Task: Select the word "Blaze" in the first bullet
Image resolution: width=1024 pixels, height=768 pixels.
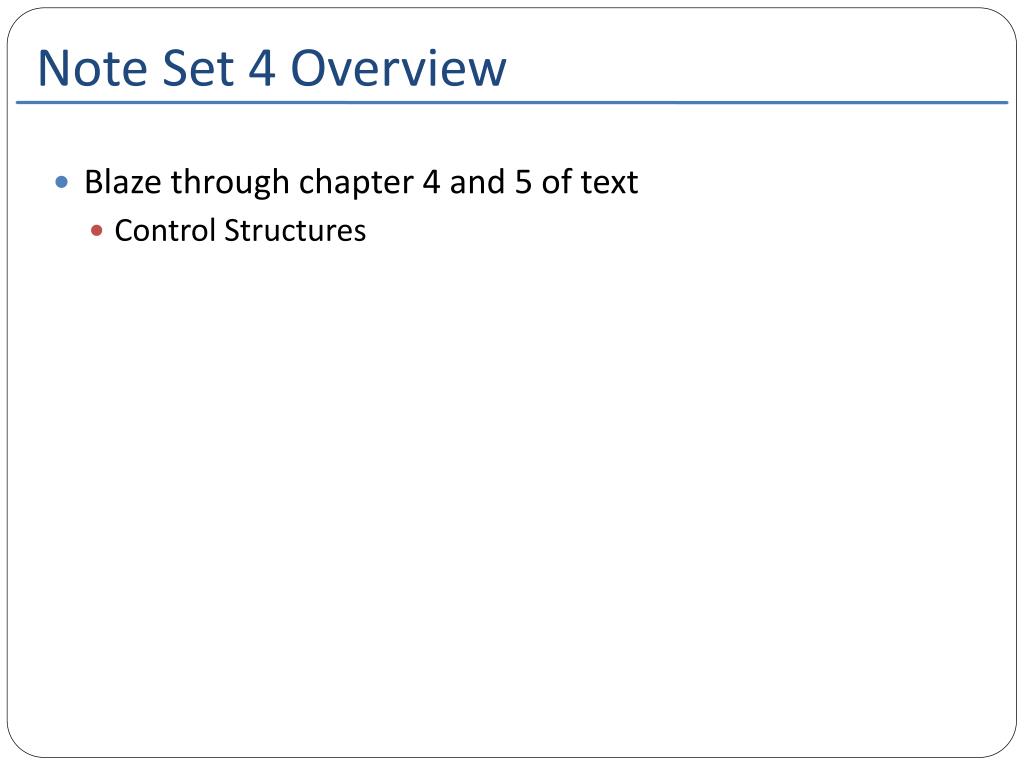Action: point(123,182)
